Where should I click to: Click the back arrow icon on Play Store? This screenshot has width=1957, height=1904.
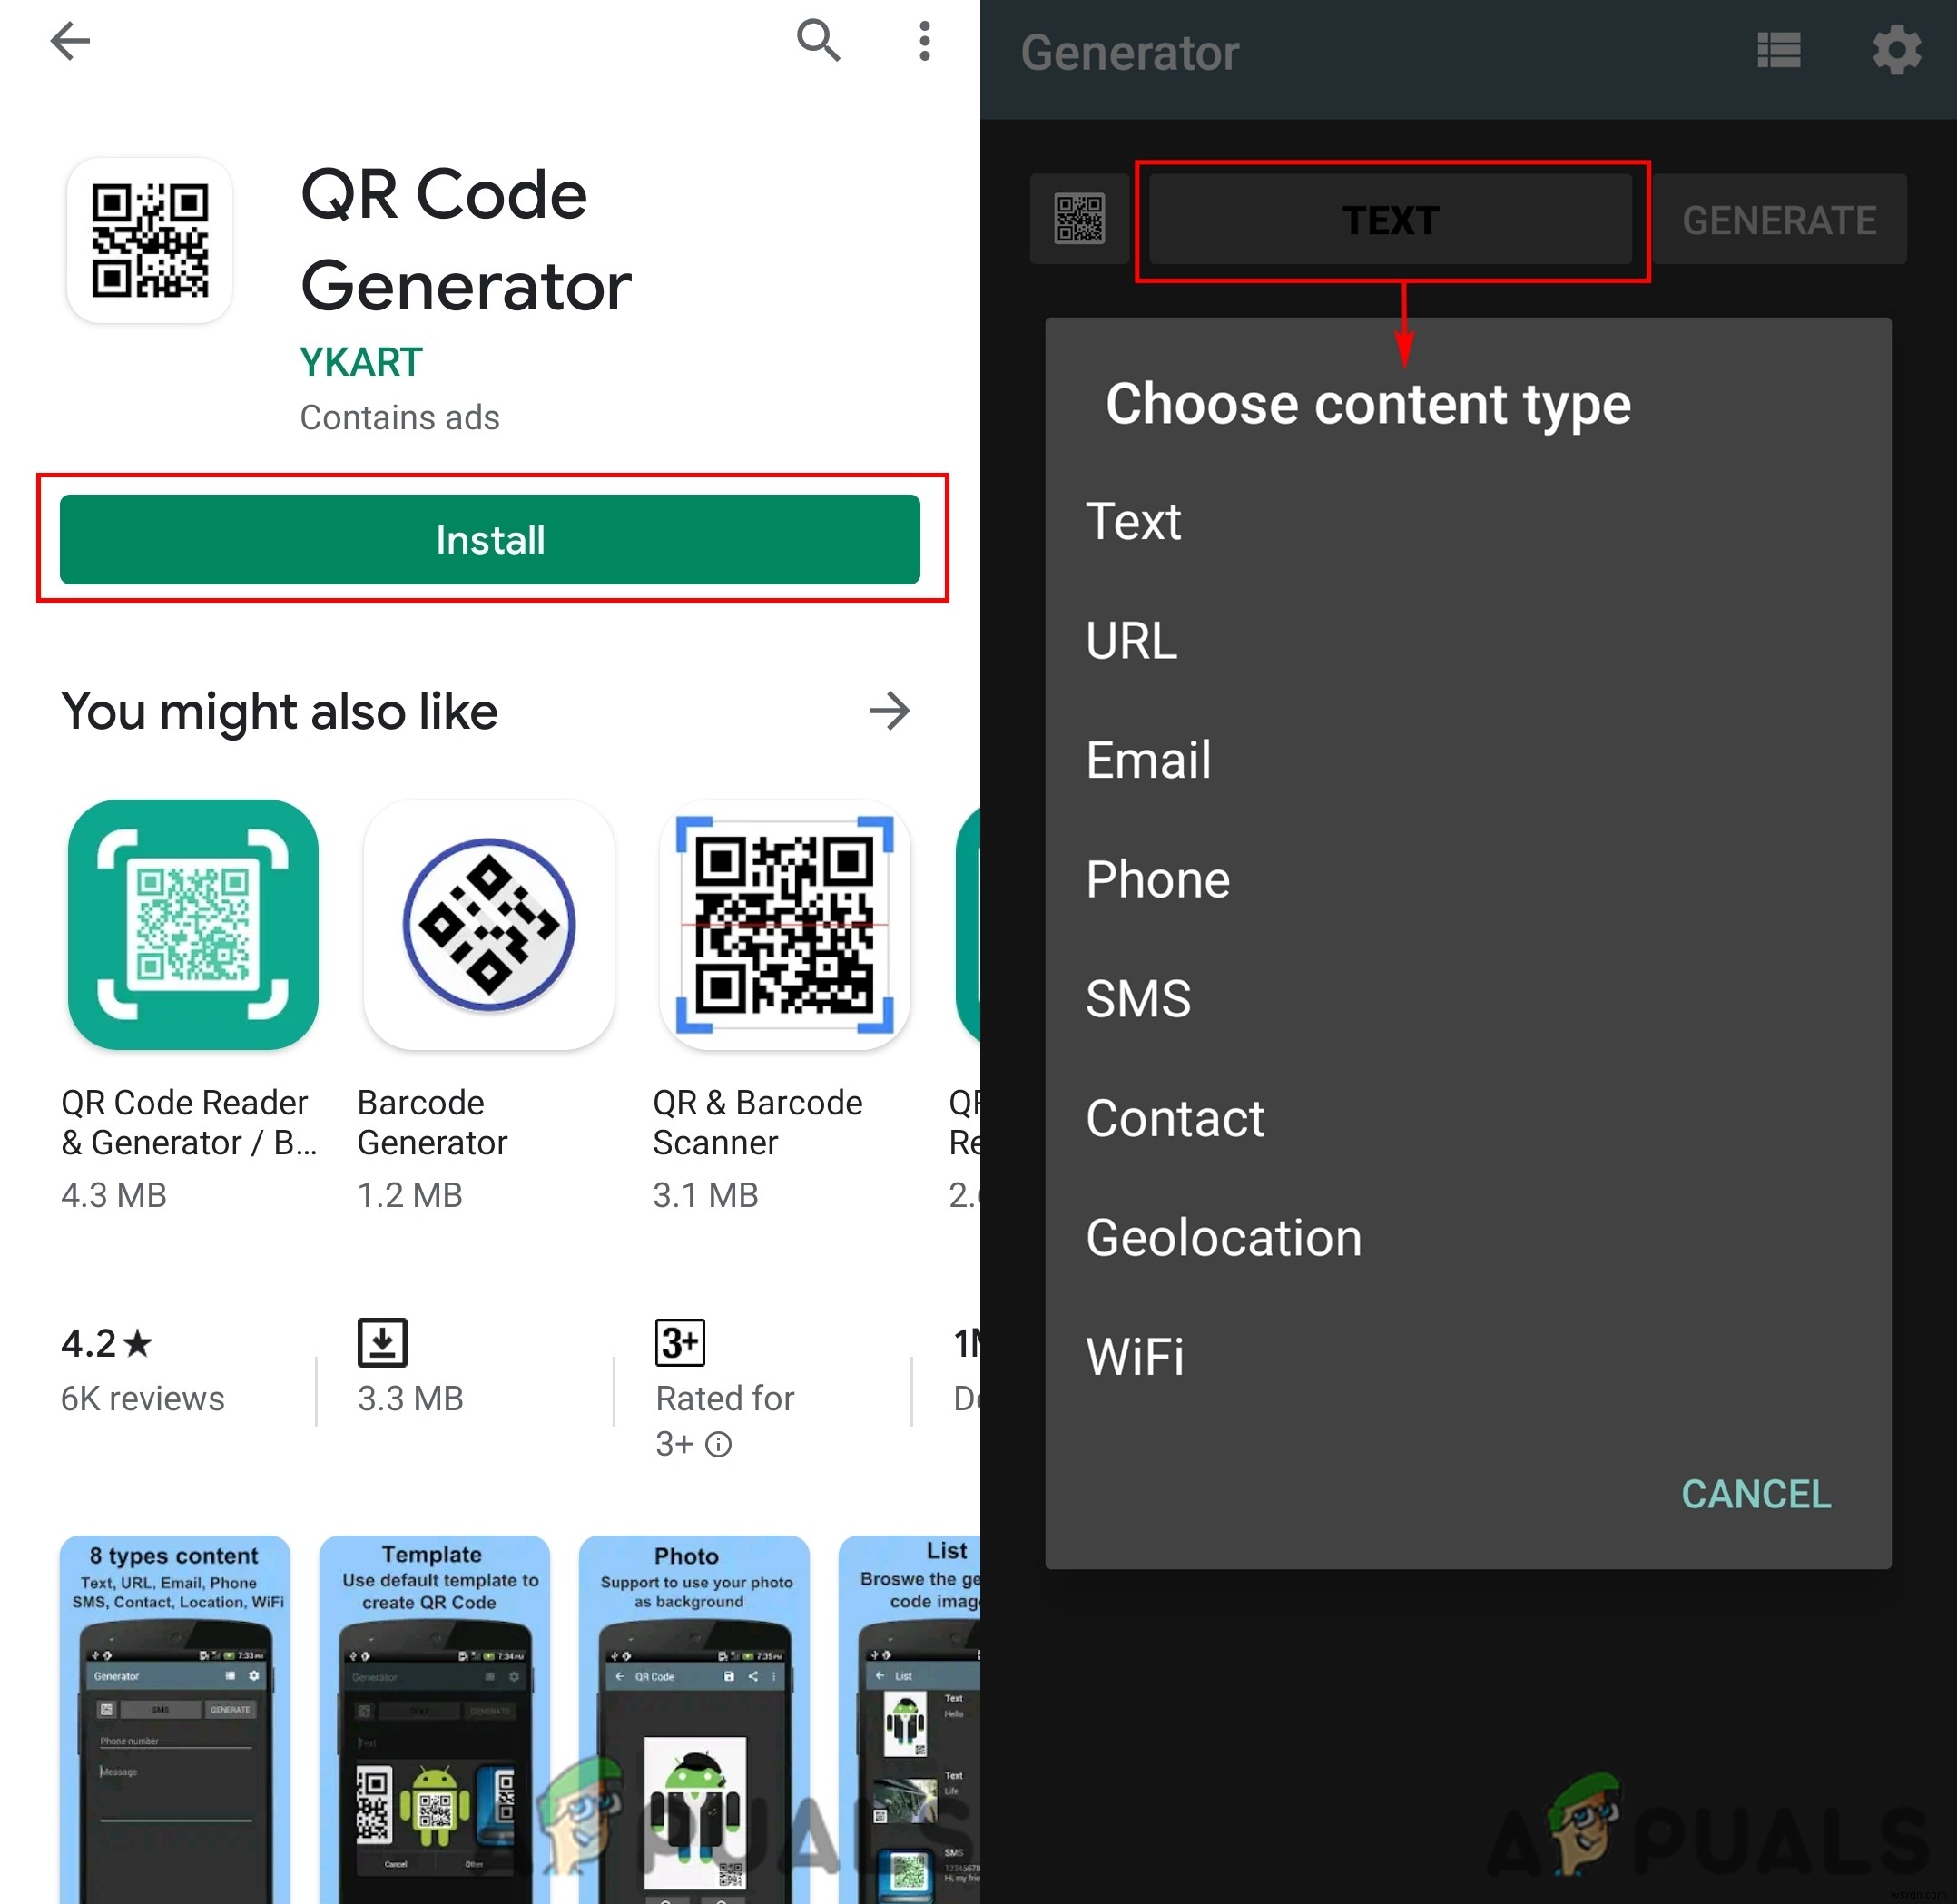click(74, 45)
